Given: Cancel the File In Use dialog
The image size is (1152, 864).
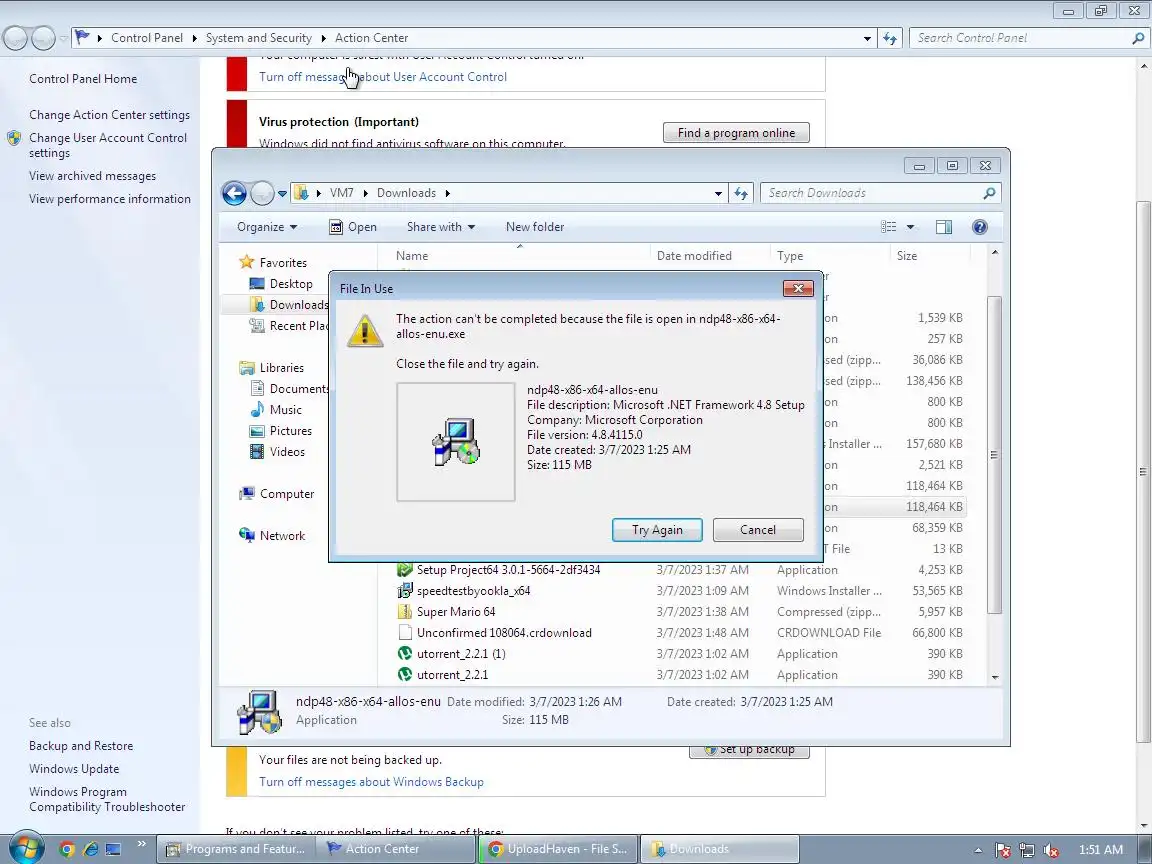Looking at the screenshot, I should click(757, 530).
